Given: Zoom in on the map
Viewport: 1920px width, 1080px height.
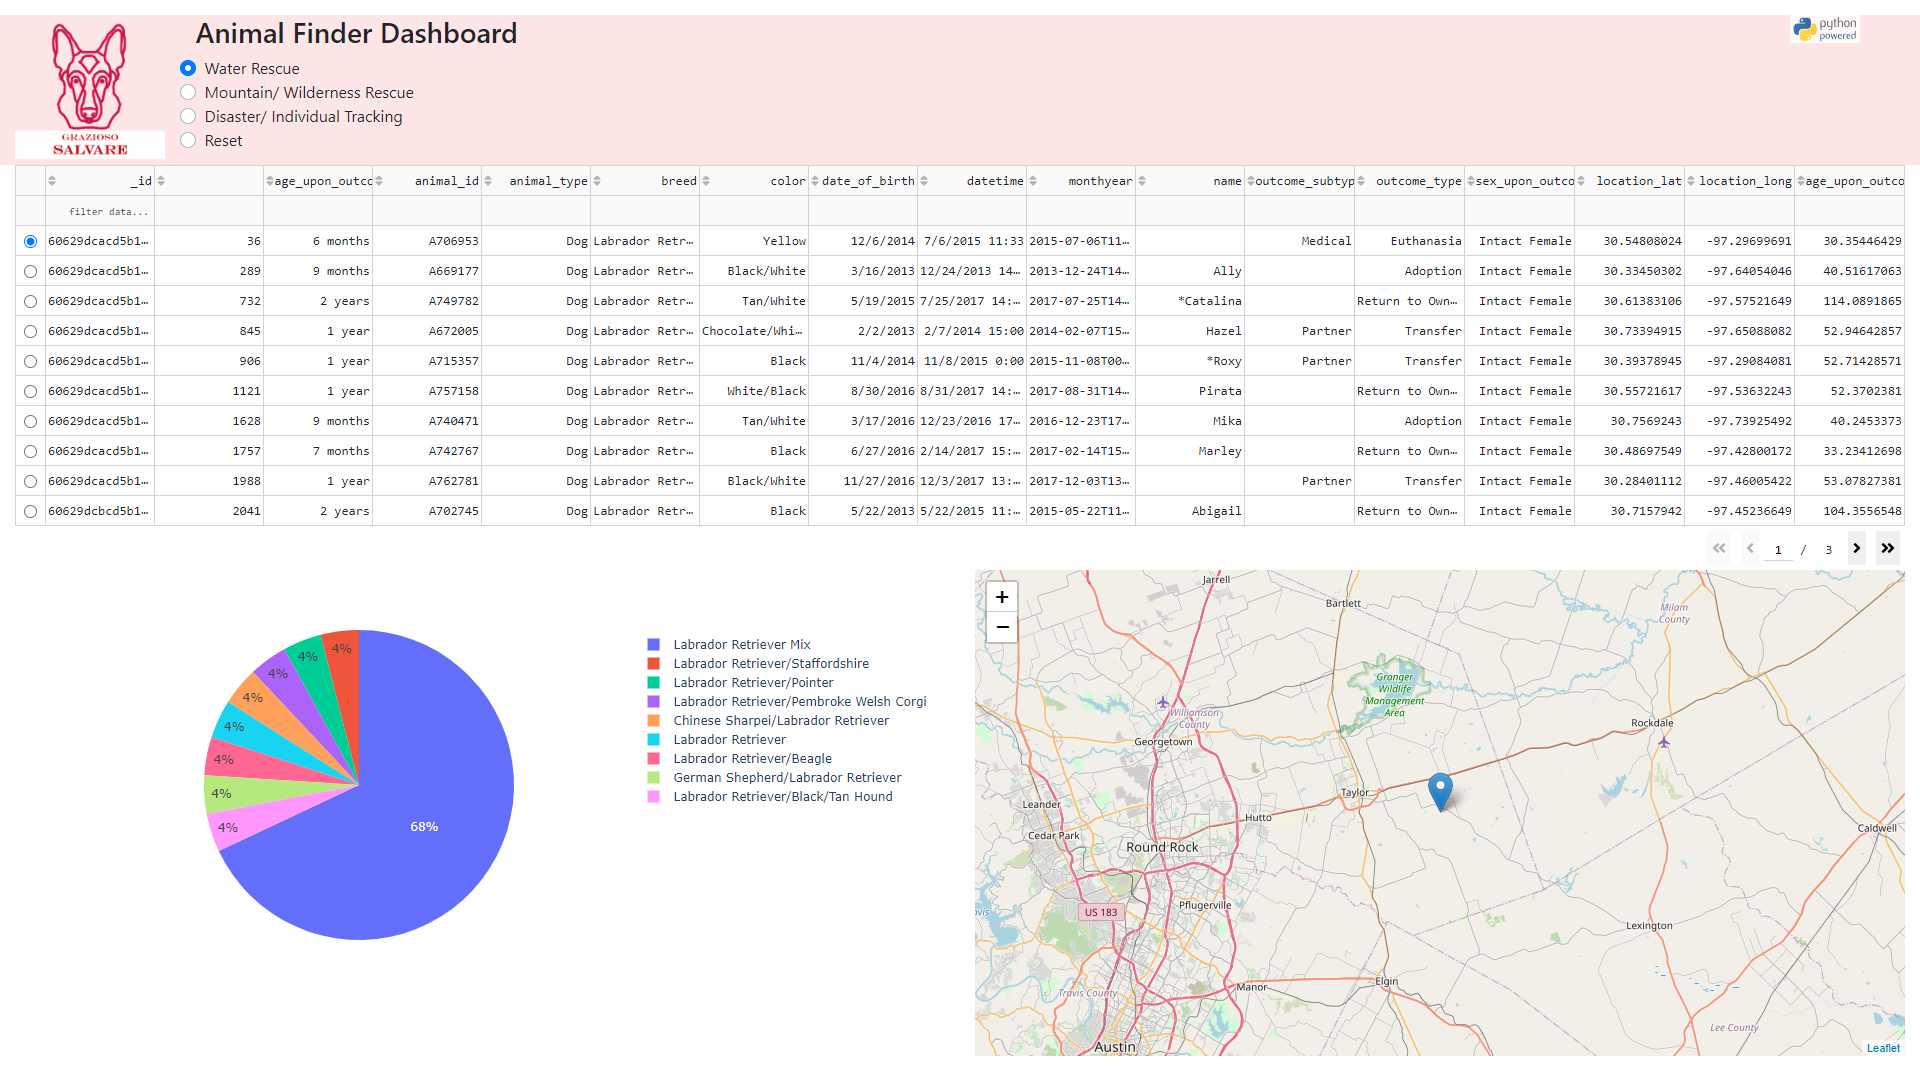Looking at the screenshot, I should point(1002,597).
